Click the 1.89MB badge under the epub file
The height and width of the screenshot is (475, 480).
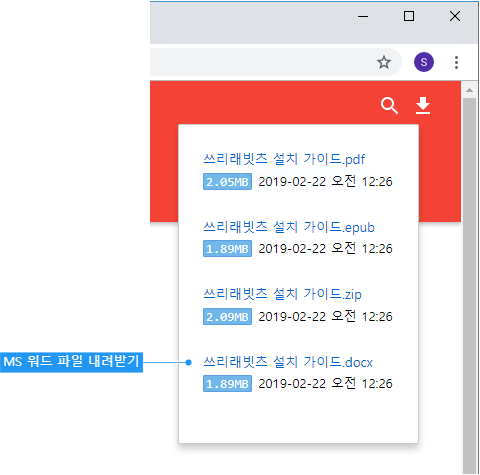[x=227, y=249]
